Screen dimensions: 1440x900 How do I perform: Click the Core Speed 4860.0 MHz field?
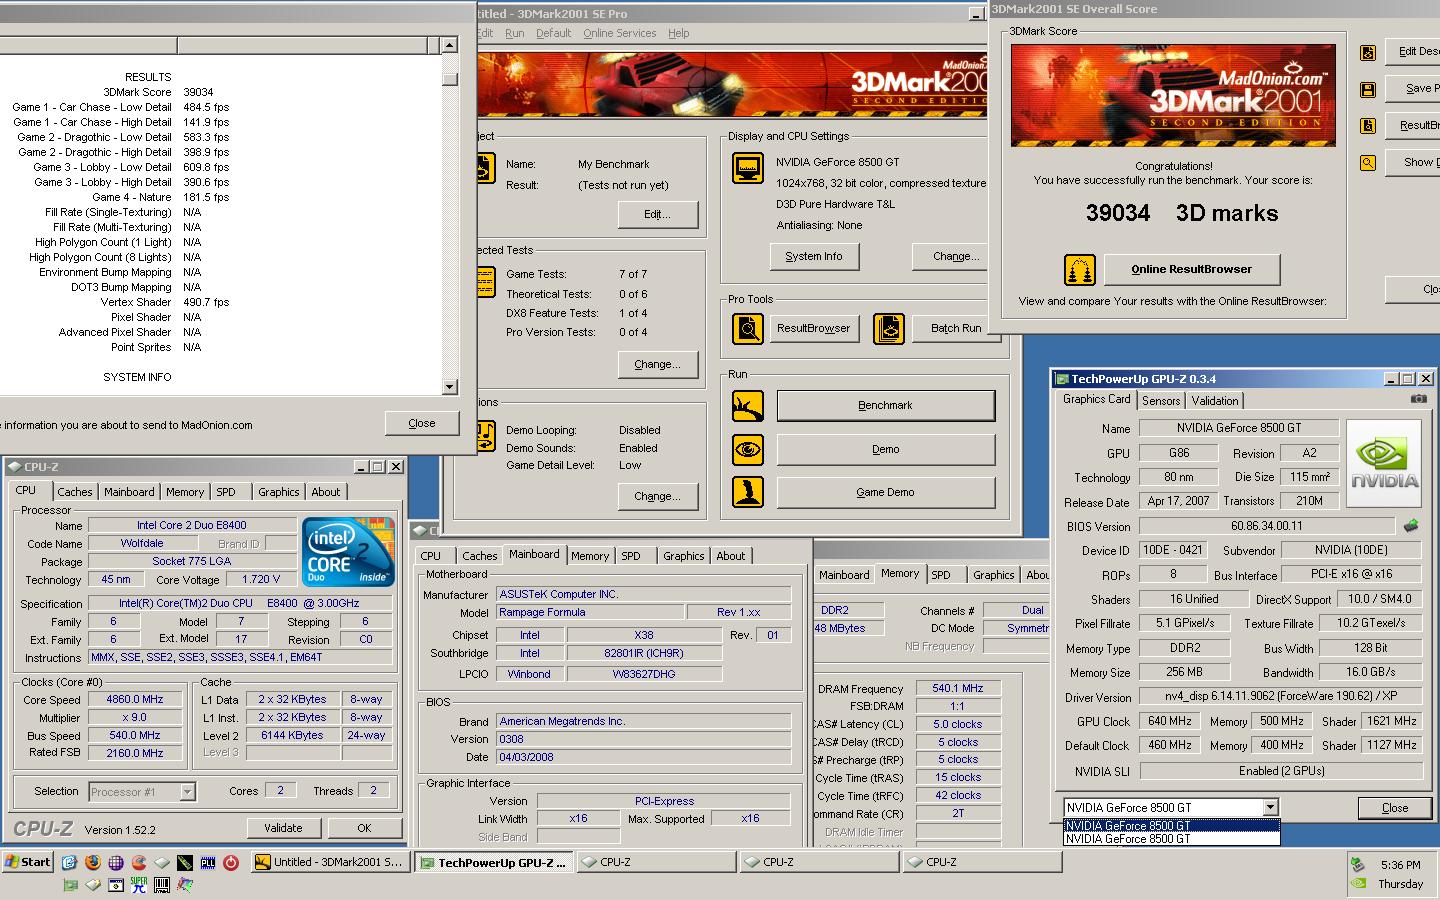point(135,700)
